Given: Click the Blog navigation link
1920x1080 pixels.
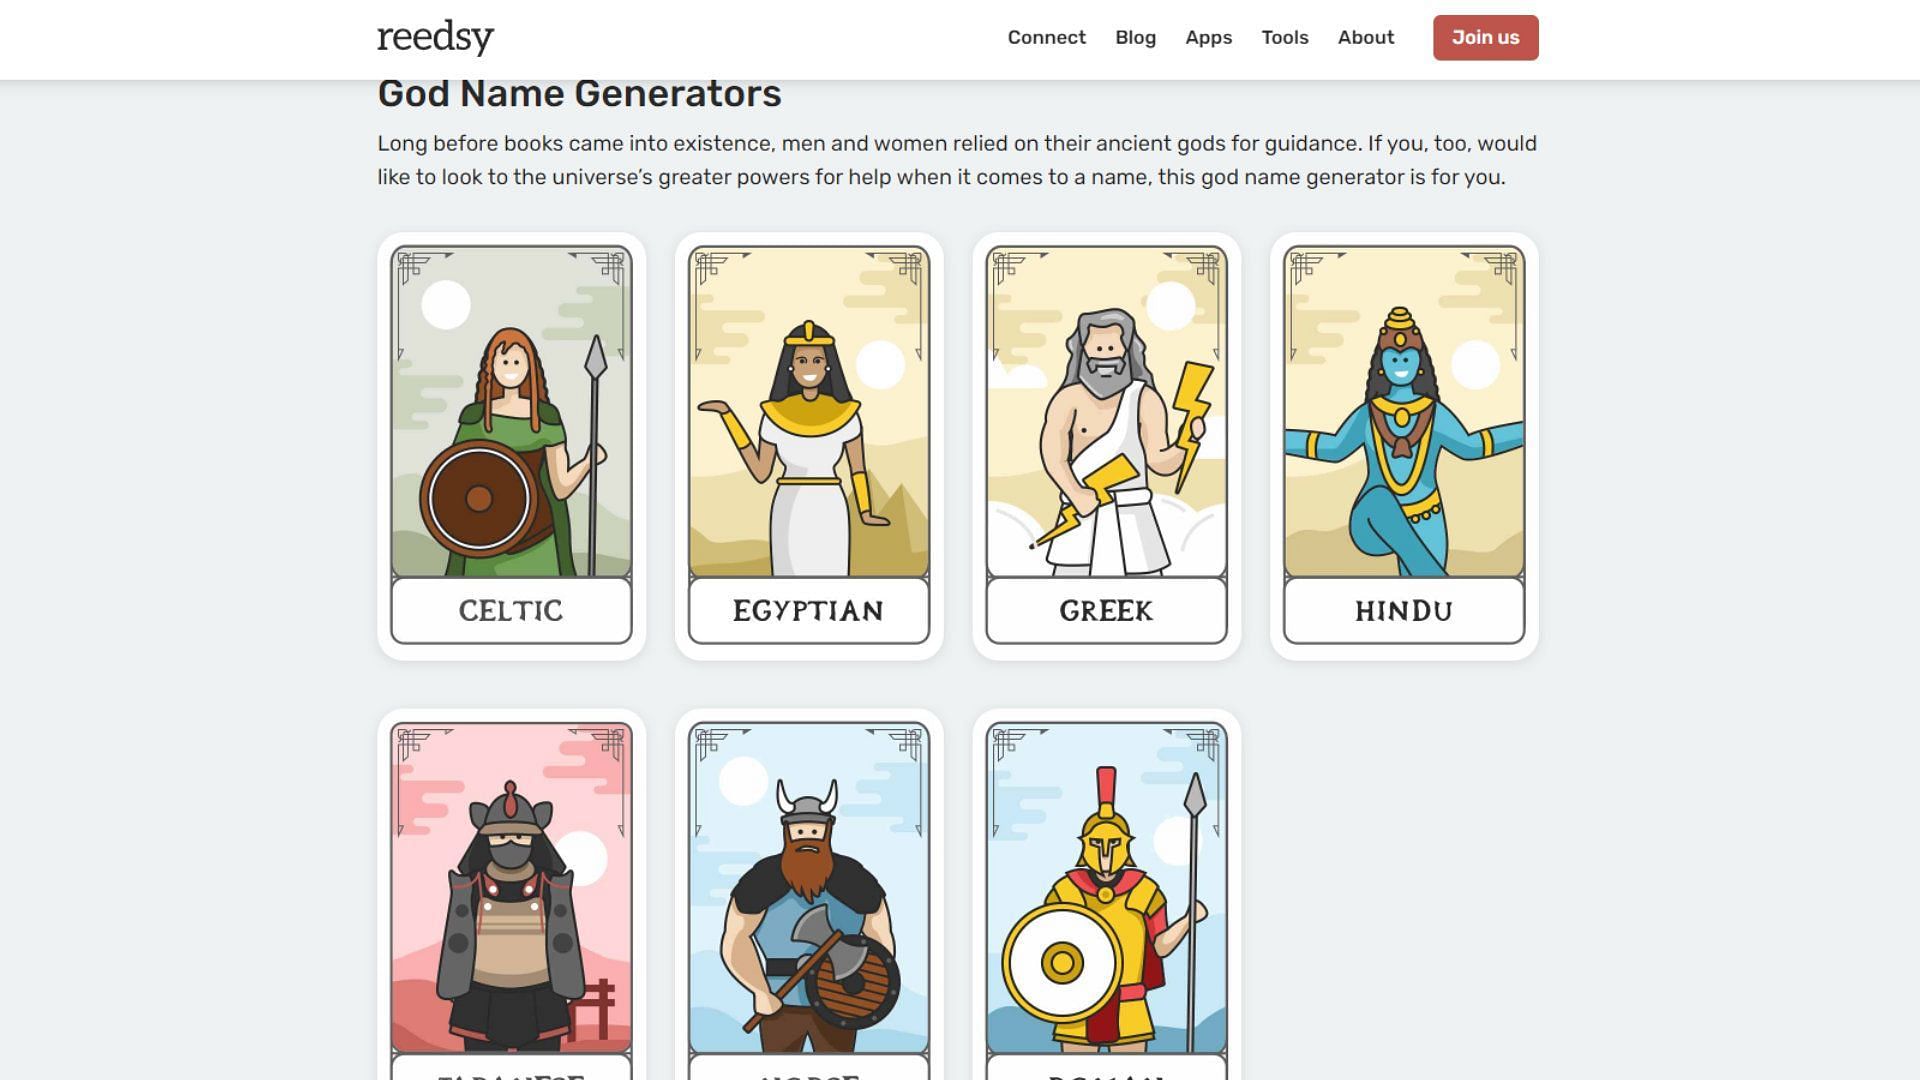Looking at the screenshot, I should tap(1134, 37).
